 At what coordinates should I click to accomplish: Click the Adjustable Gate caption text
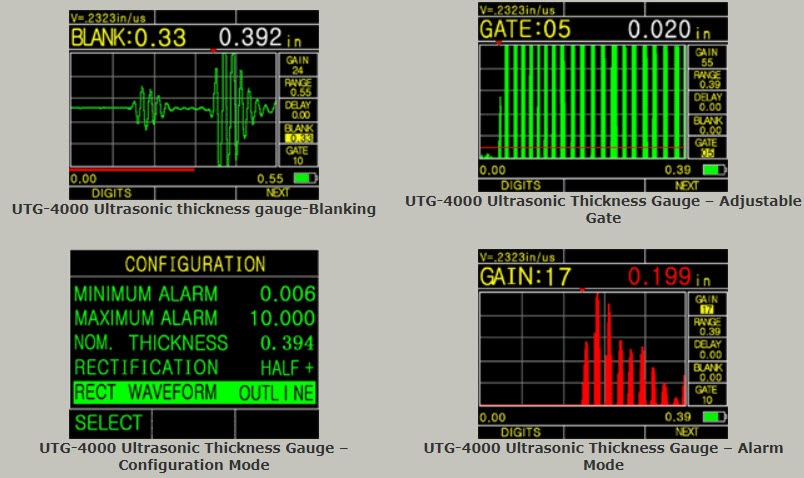(x=603, y=209)
